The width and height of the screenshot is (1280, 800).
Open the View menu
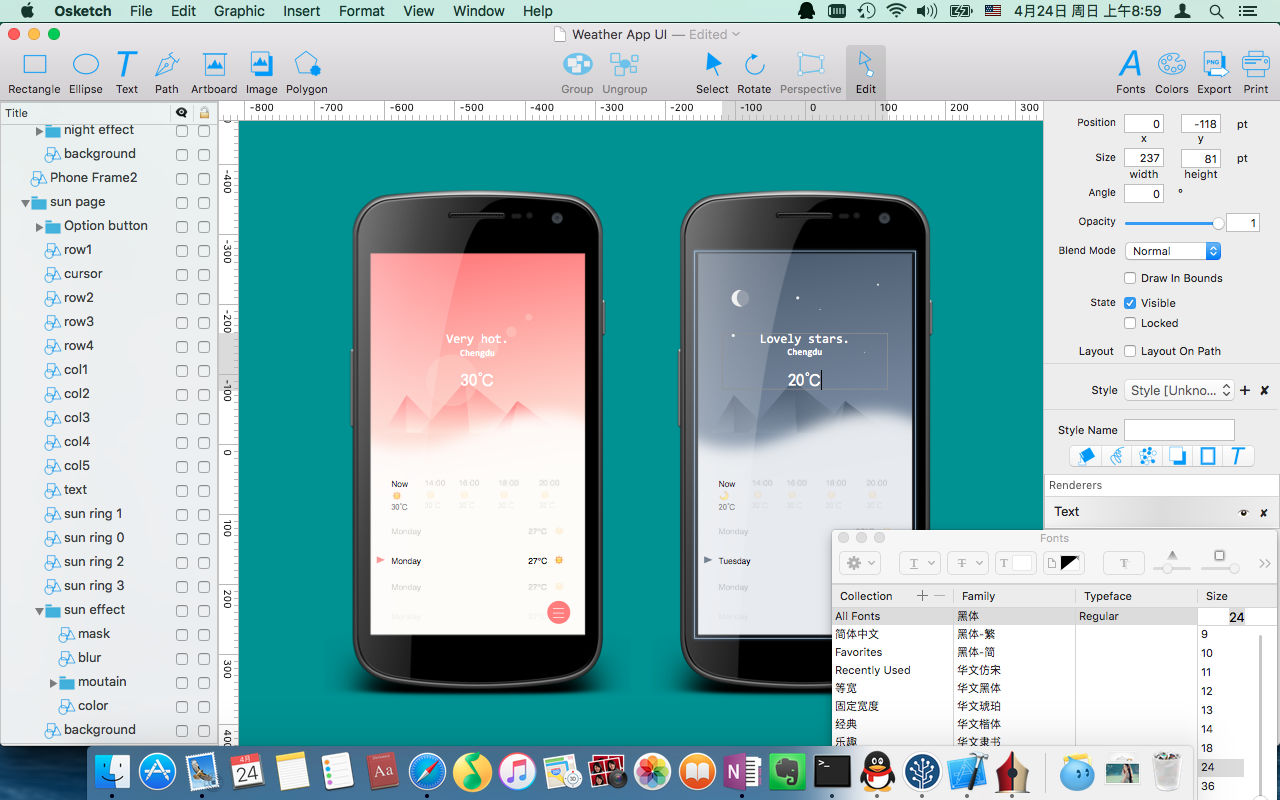[419, 11]
